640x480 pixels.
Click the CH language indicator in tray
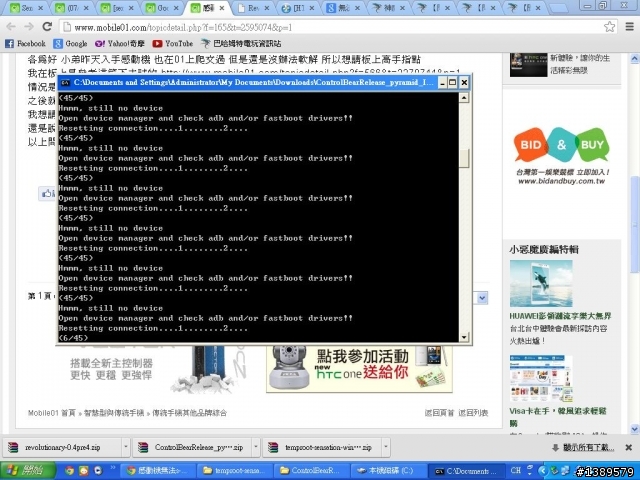click(516, 471)
